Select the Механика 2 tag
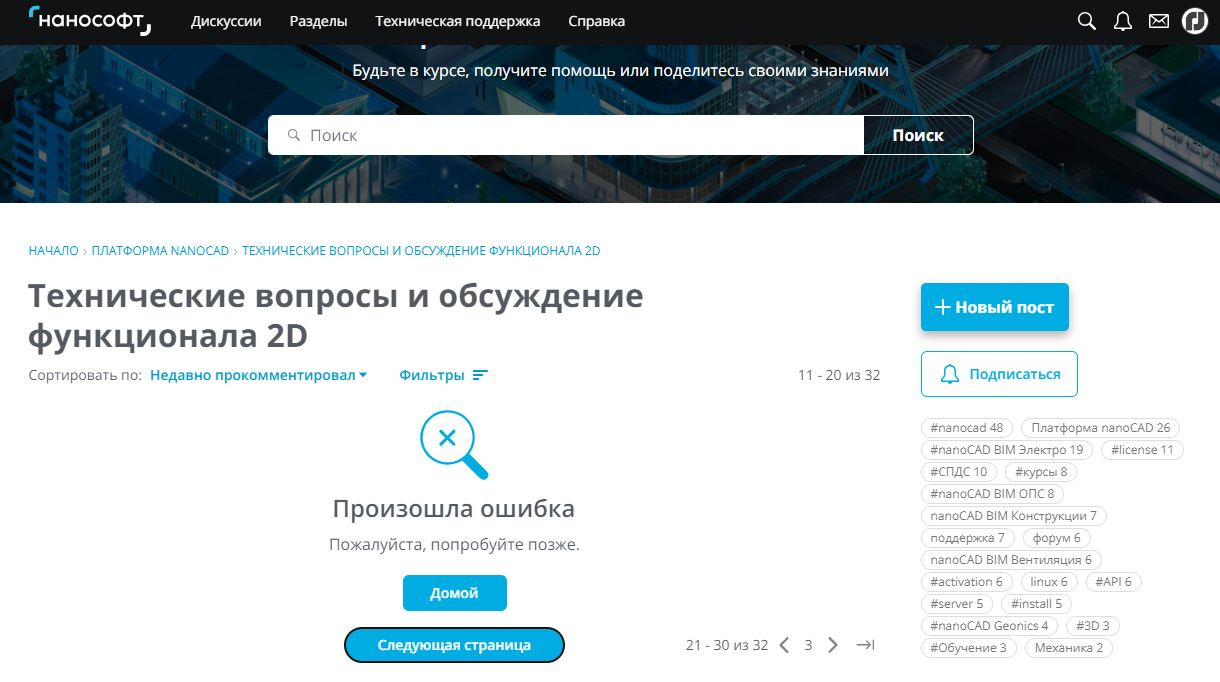Screen dimensions: 1220x682 [1069, 648]
